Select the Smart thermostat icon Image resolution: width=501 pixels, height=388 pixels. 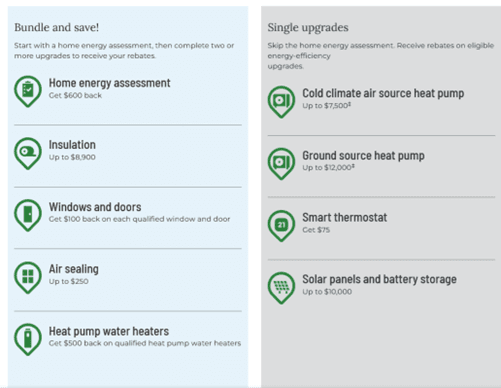coord(281,226)
